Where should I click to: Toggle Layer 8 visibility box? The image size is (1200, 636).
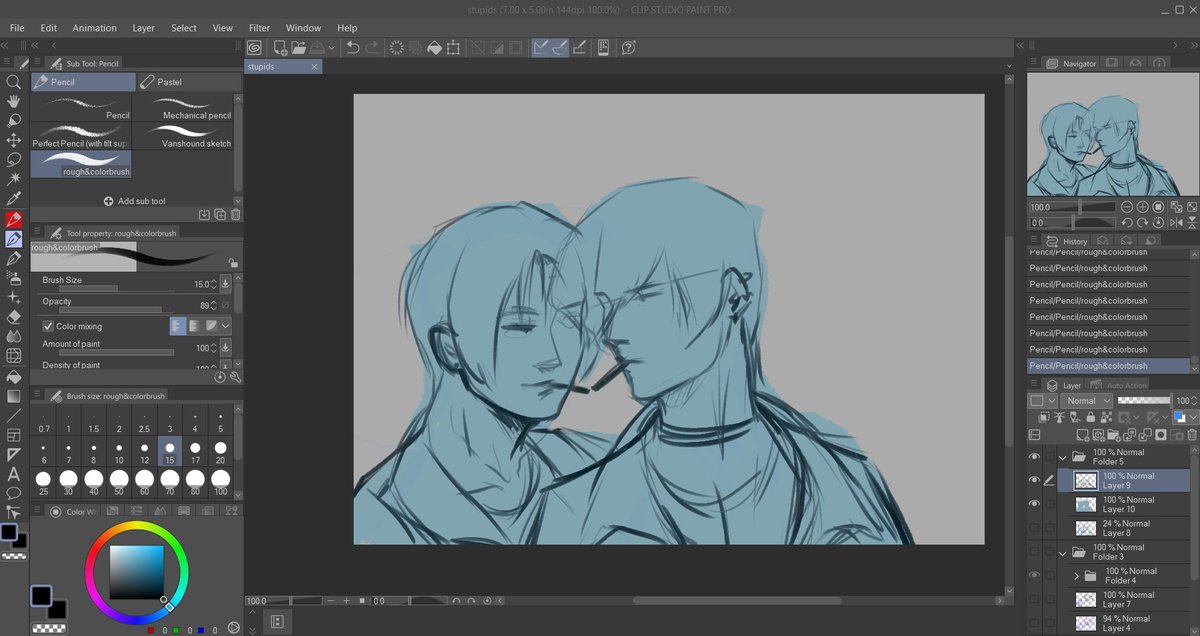(x=1034, y=528)
